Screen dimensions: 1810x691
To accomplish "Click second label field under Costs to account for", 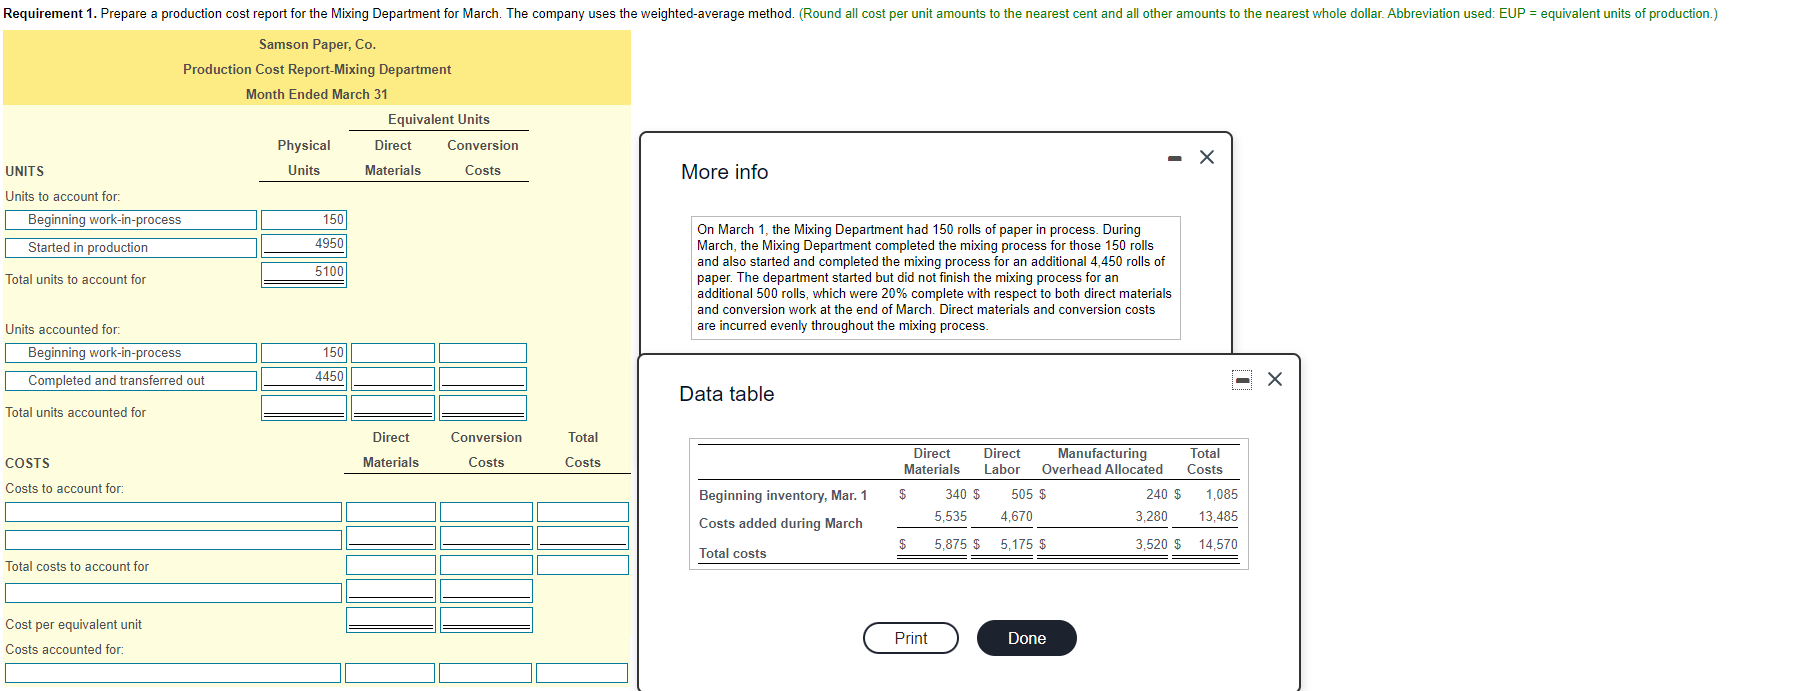I will coord(174,540).
